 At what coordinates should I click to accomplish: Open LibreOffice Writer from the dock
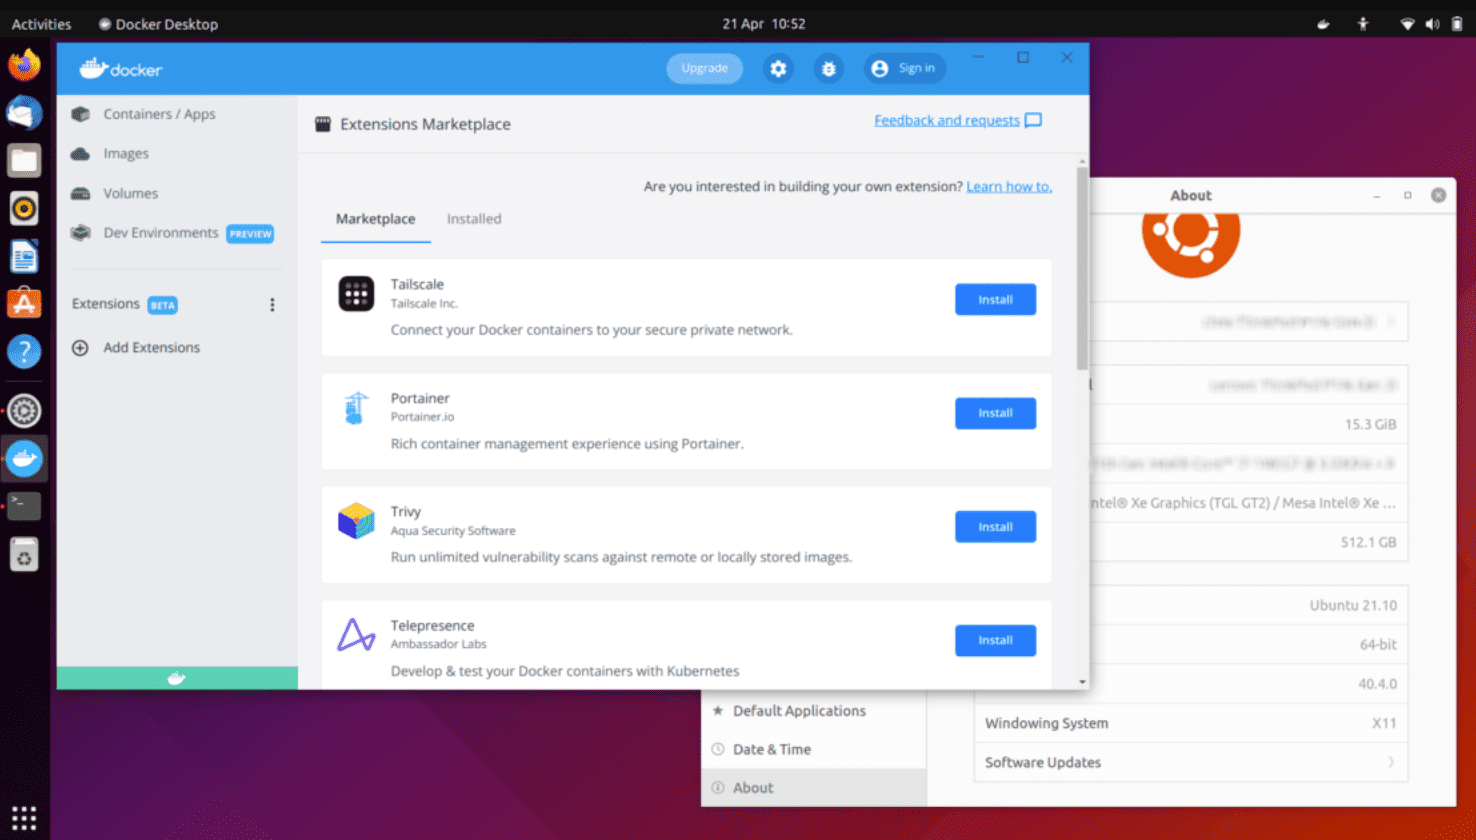tap(24, 256)
